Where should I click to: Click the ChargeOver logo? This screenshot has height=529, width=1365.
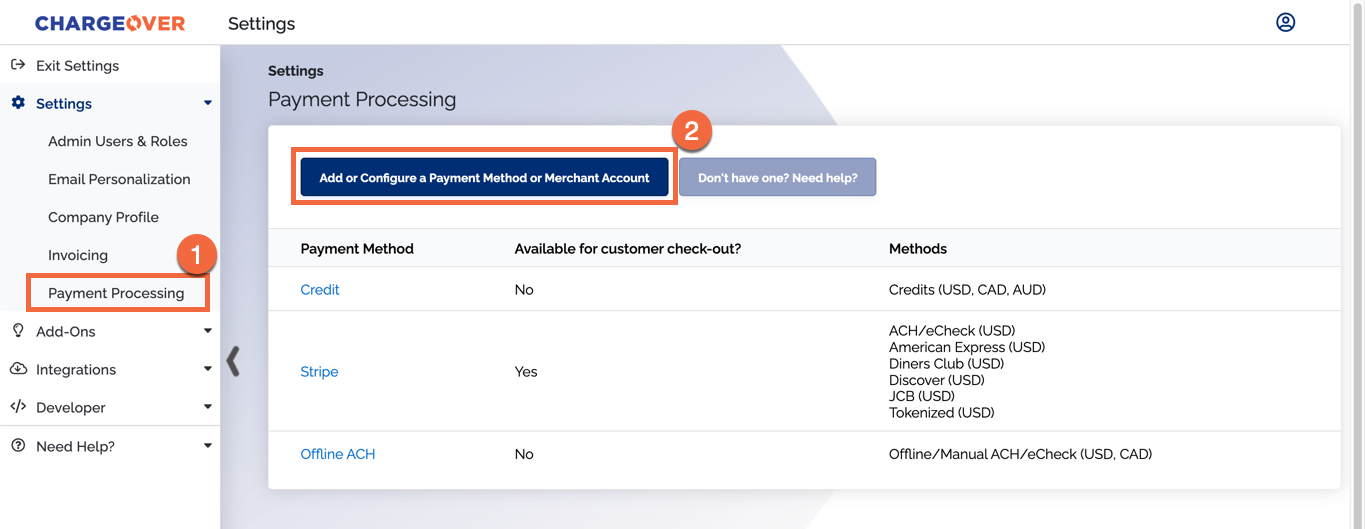110,23
